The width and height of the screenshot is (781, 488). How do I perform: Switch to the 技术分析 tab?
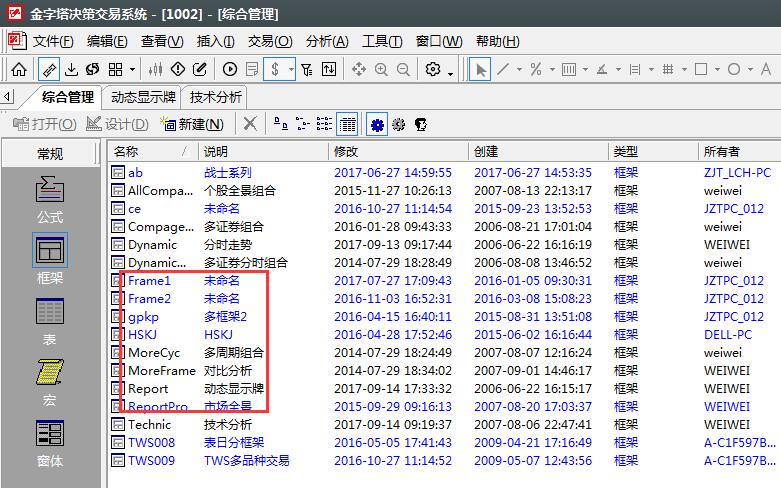(214, 97)
